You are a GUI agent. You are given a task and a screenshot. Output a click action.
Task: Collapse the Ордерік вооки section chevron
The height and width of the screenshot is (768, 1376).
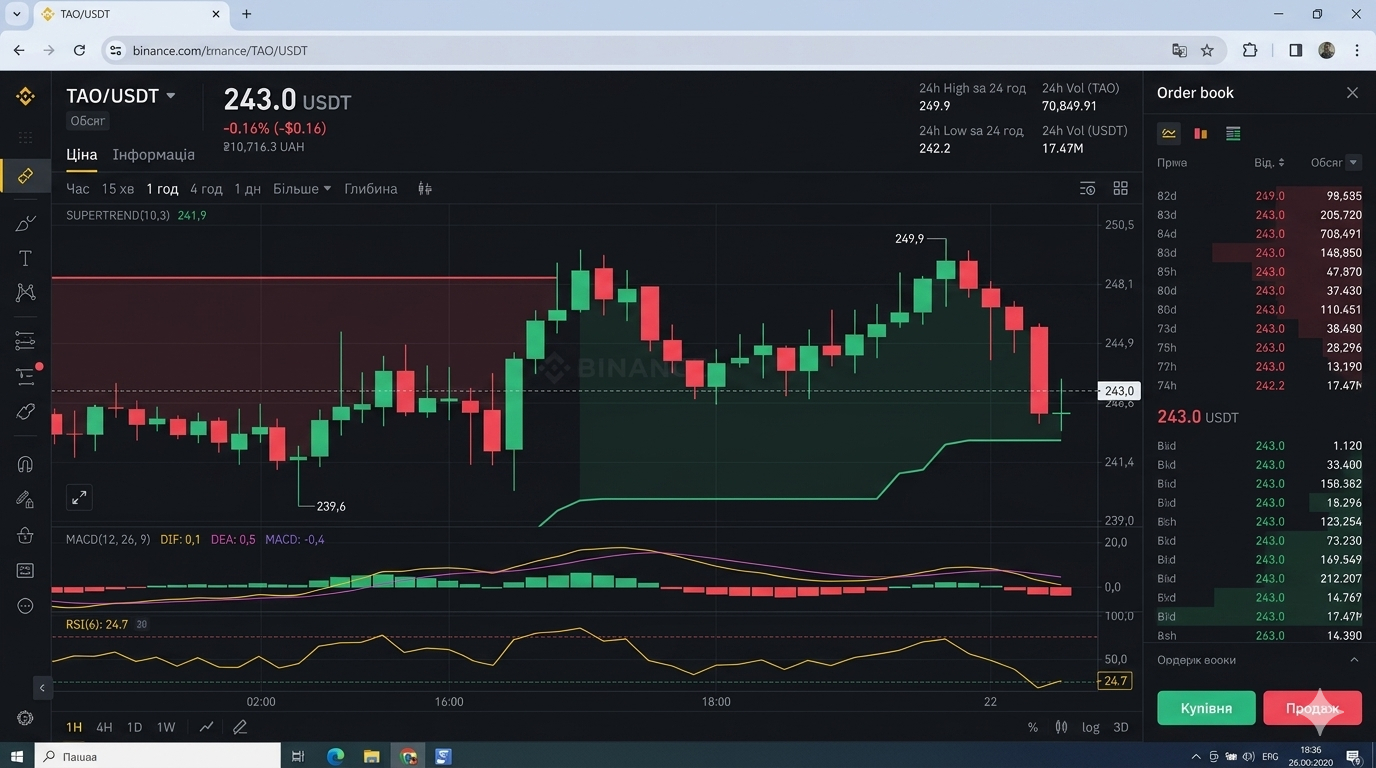pos(1354,660)
